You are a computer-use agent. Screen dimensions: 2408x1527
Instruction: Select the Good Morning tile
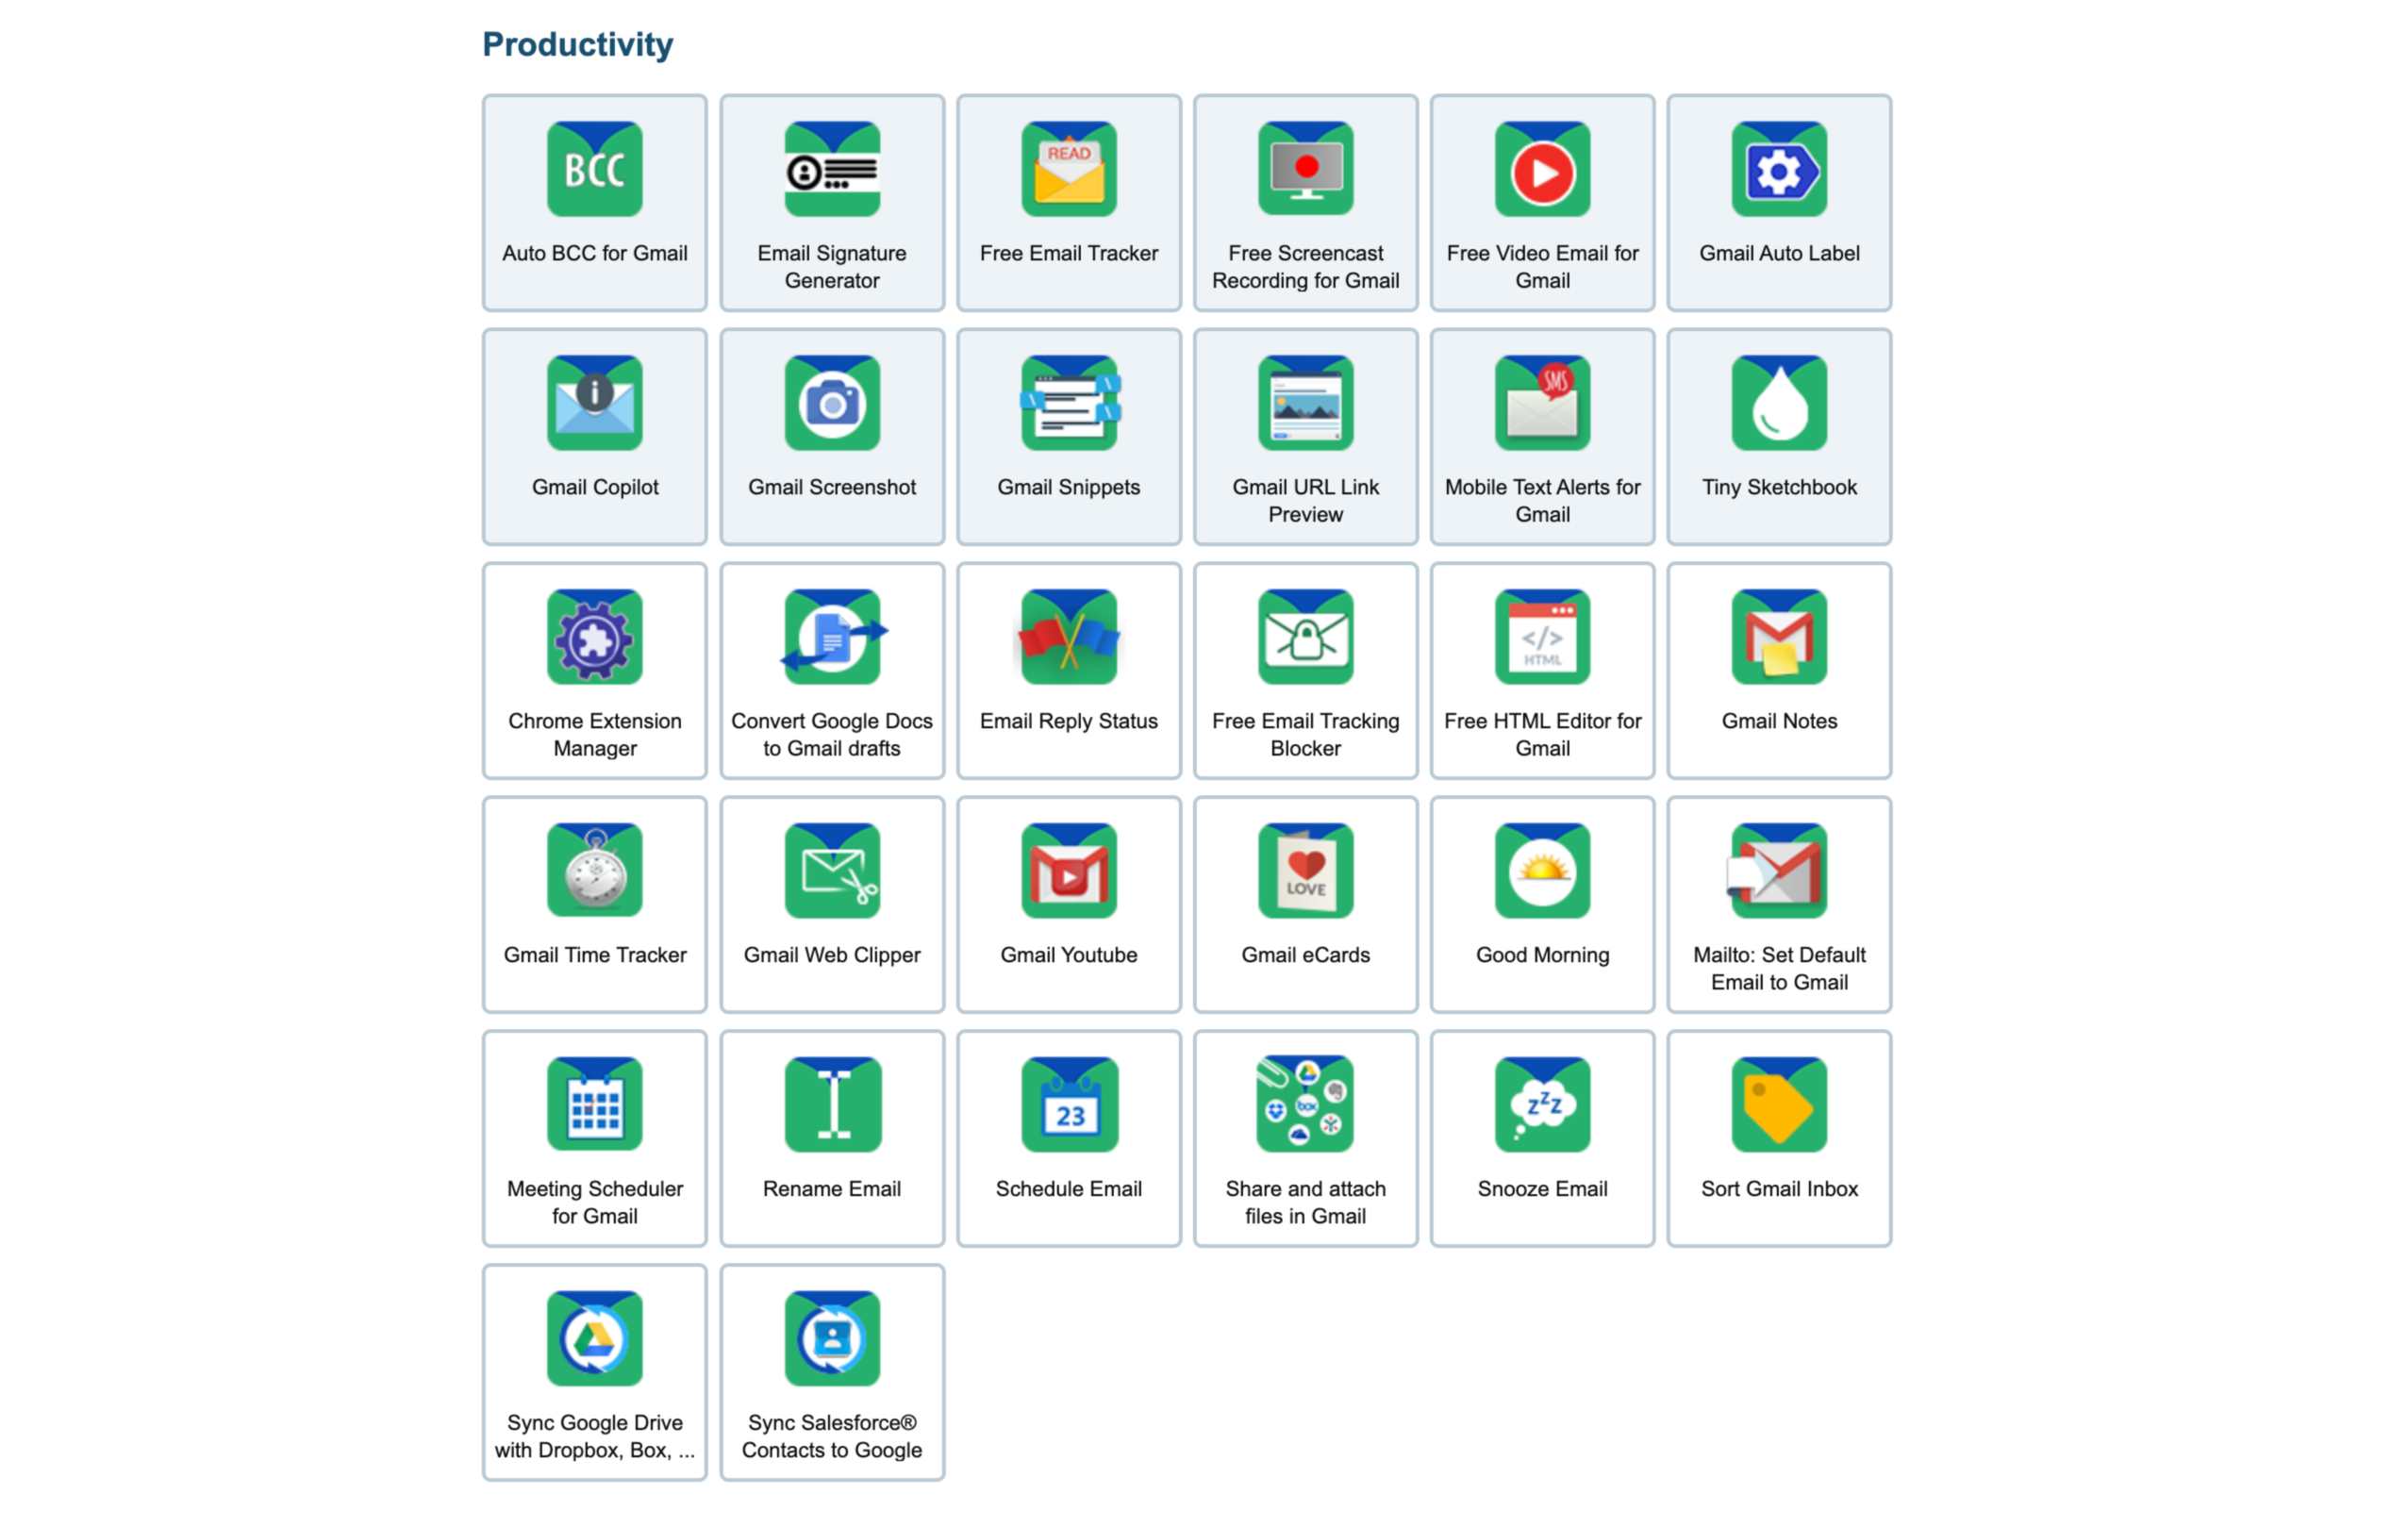(1541, 905)
